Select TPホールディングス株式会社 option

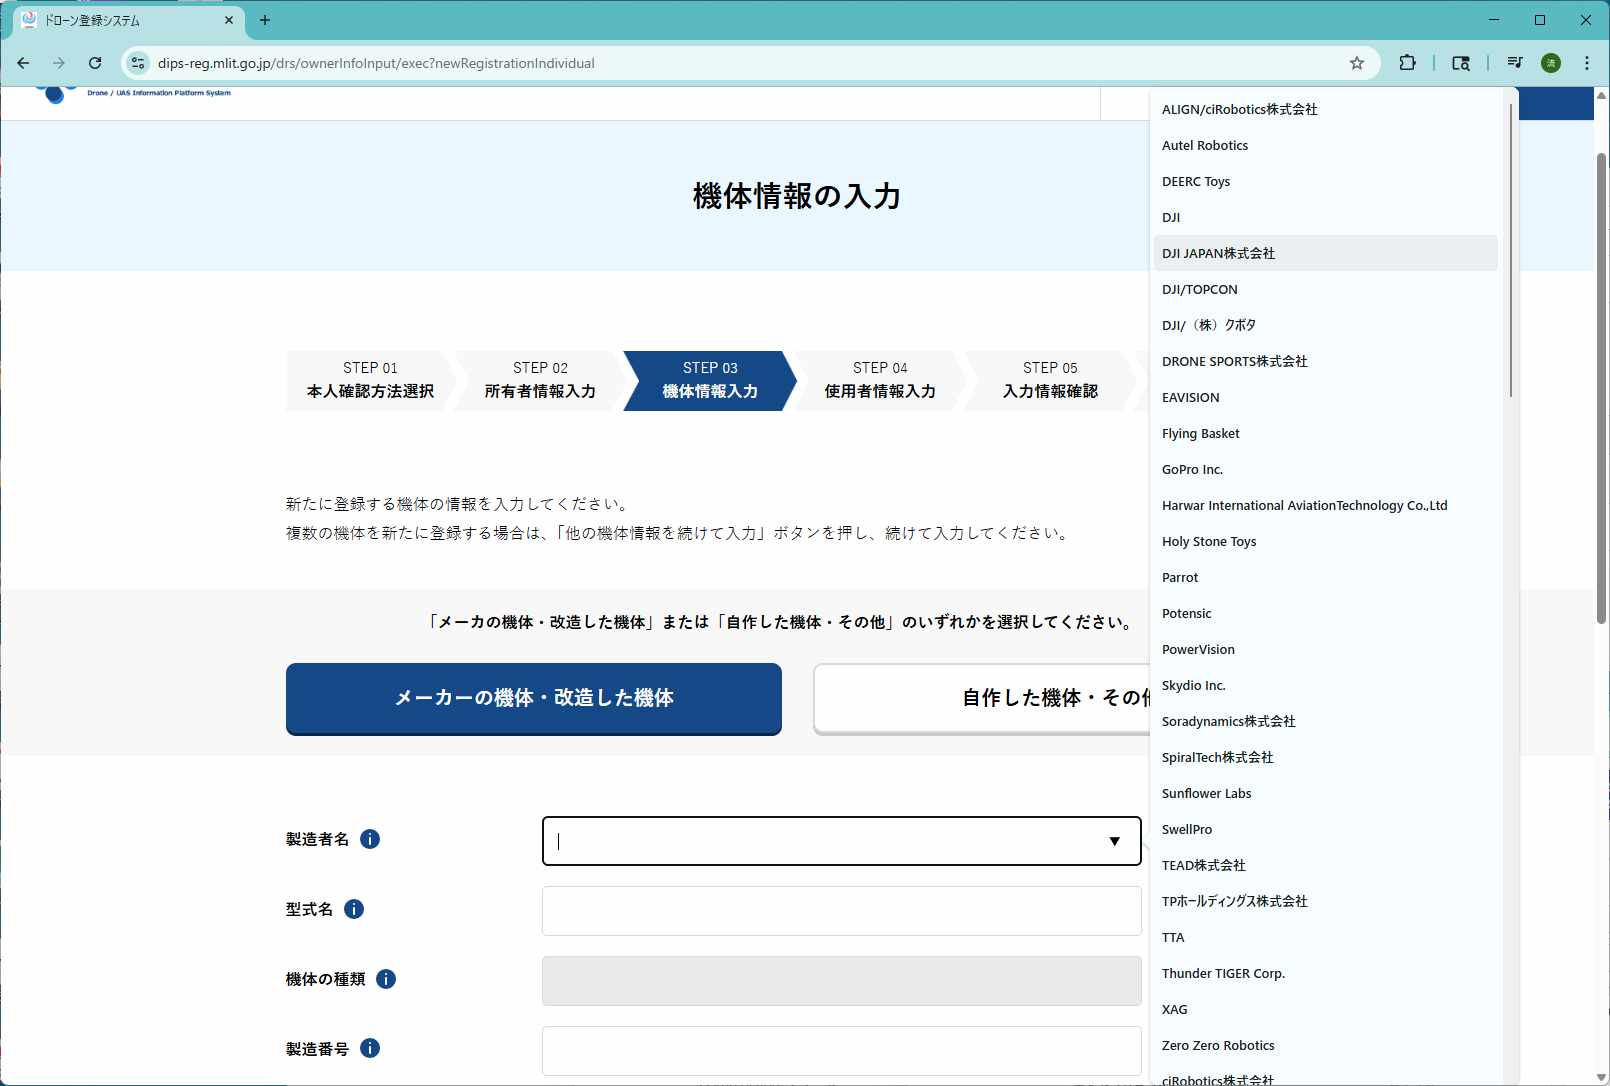point(1326,901)
